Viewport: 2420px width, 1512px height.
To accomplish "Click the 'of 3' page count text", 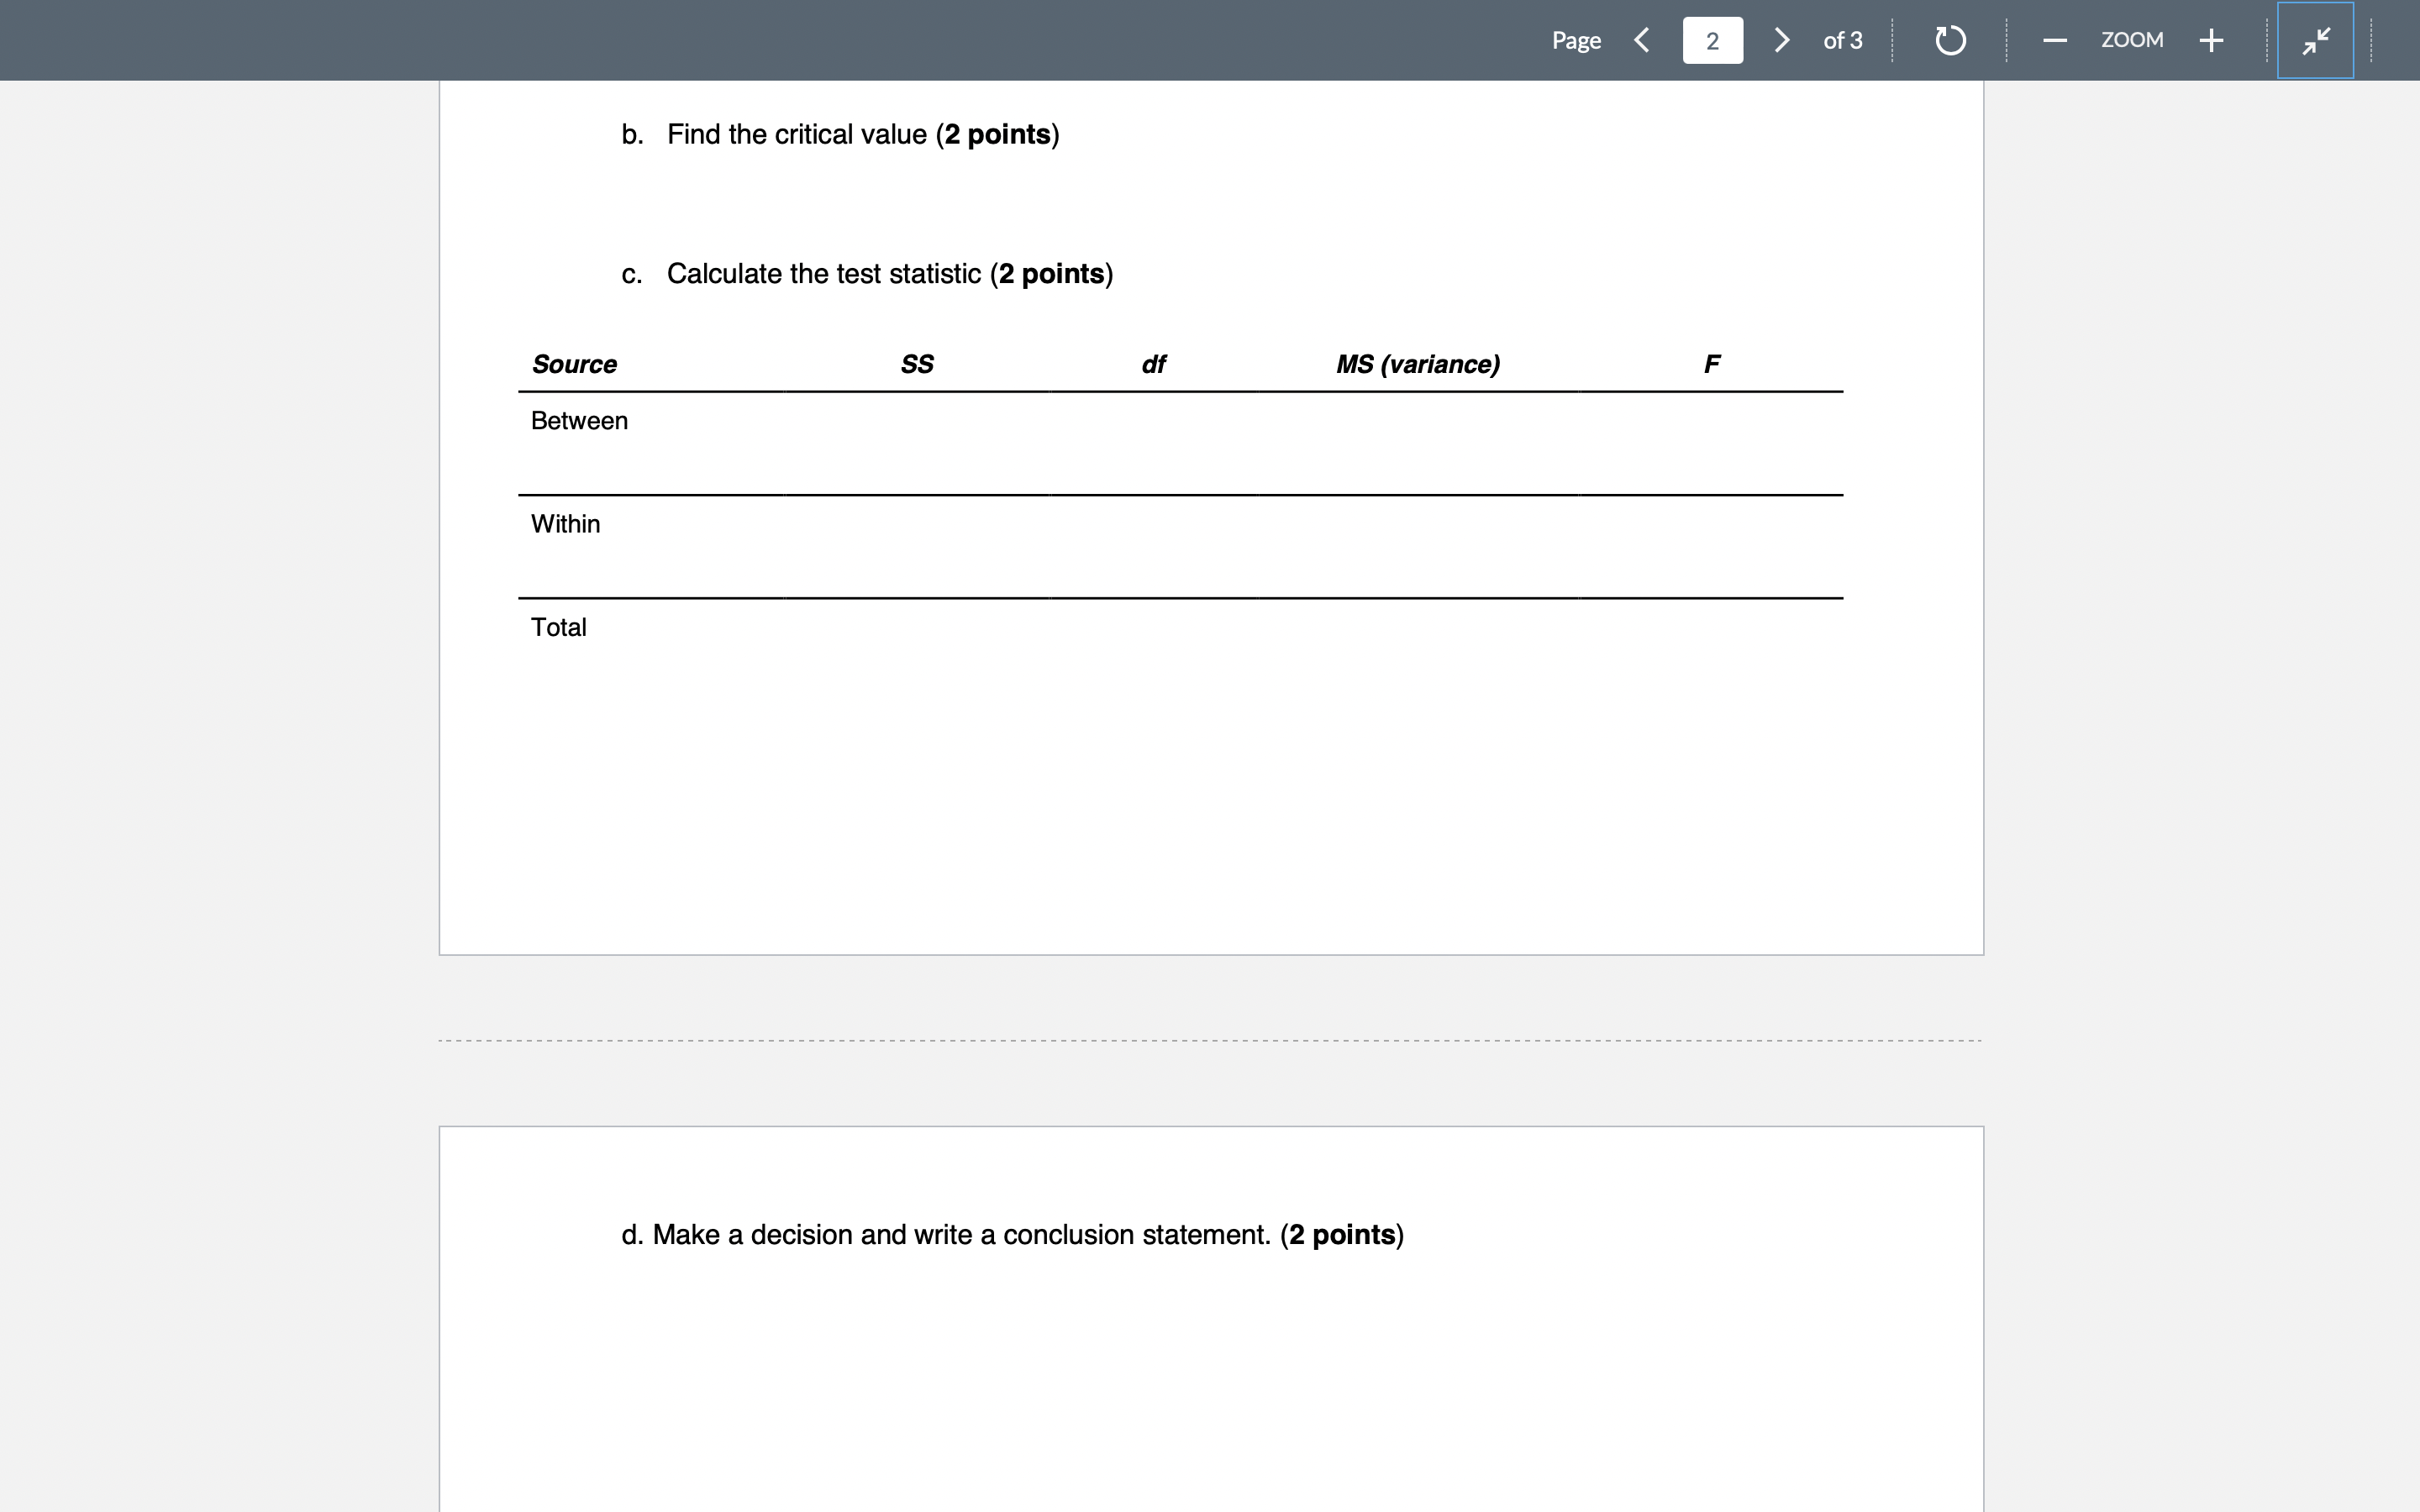I will pyautogui.click(x=1843, y=40).
